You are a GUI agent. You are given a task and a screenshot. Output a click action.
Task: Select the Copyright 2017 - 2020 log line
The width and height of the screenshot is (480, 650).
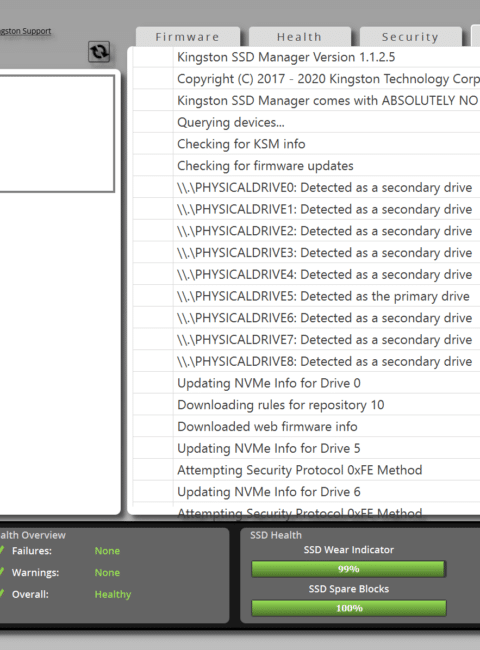pyautogui.click(x=306, y=79)
